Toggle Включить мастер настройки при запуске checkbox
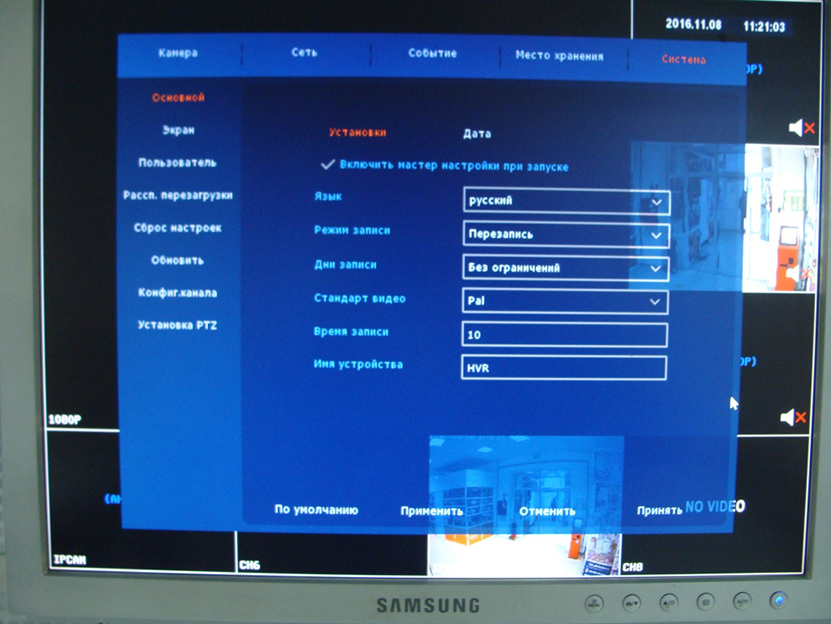 coord(328,165)
